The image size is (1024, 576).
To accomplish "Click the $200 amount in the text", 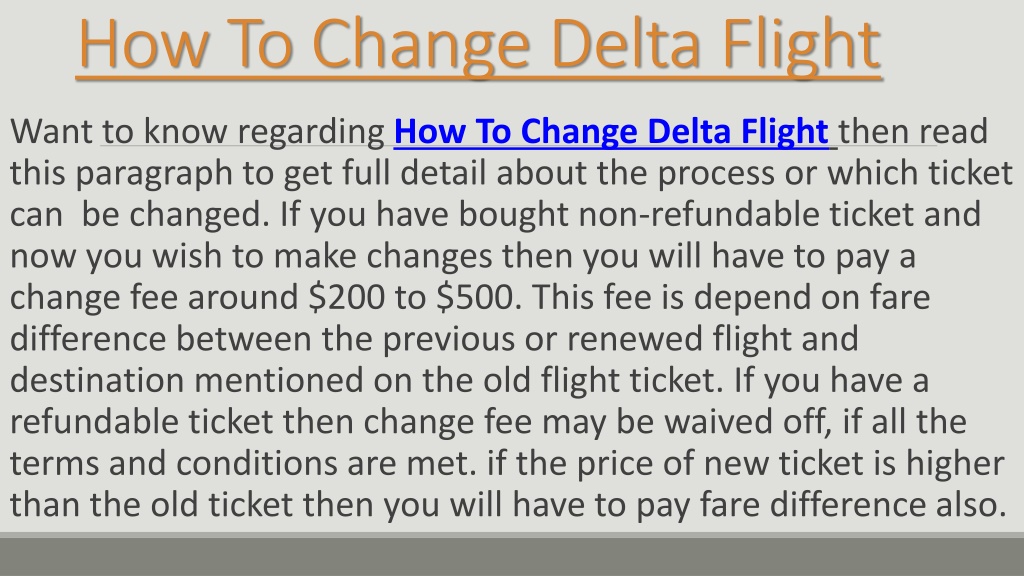I will [347, 296].
